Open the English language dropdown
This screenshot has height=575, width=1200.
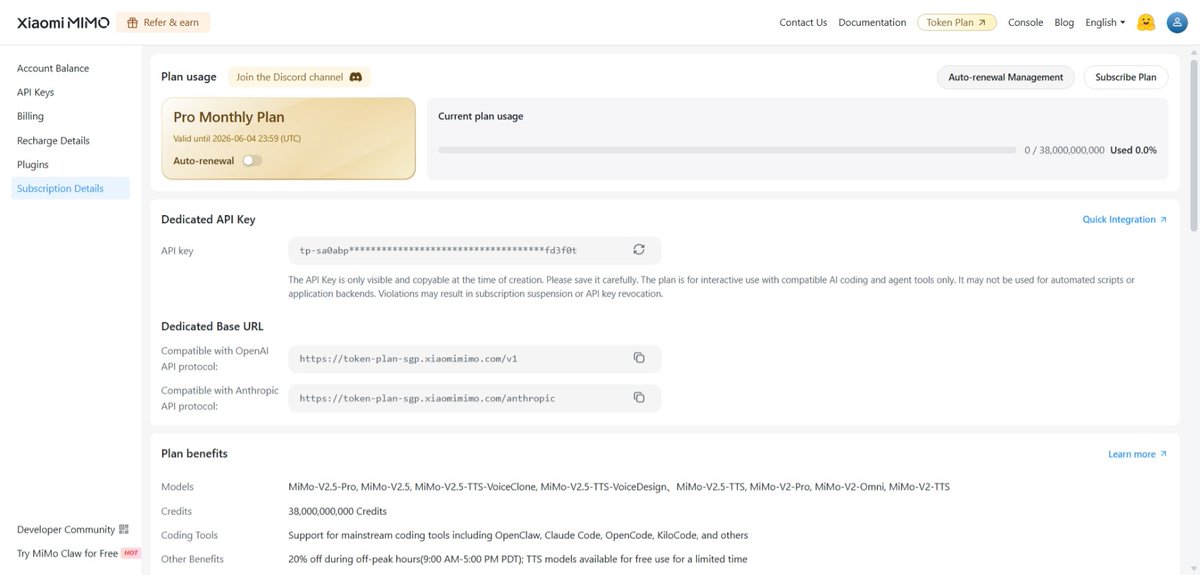coord(1105,22)
